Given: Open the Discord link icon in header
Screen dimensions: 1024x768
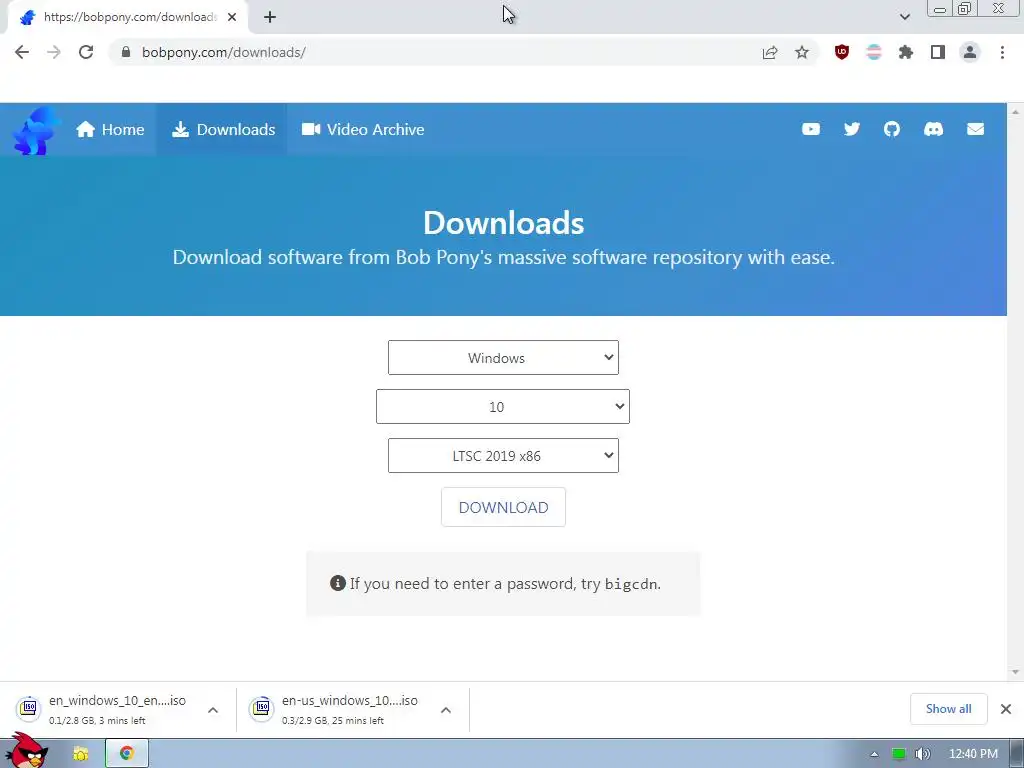Looking at the screenshot, I should pyautogui.click(x=933, y=129).
